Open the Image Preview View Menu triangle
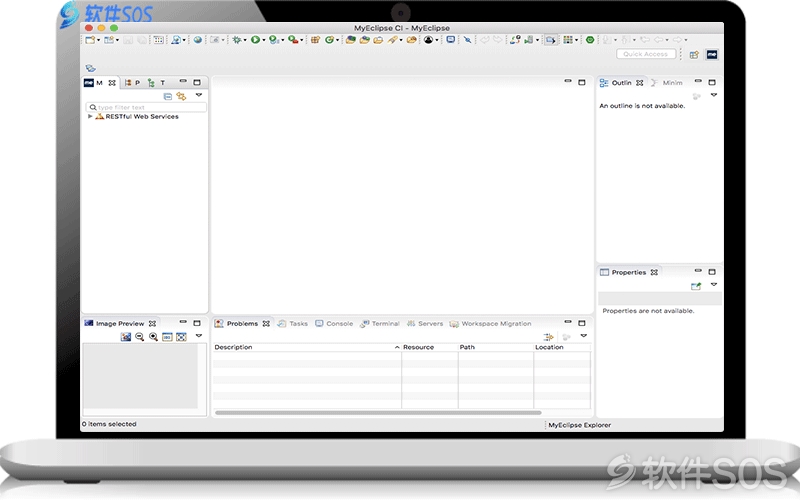This screenshot has height=500, width=800. click(199, 336)
